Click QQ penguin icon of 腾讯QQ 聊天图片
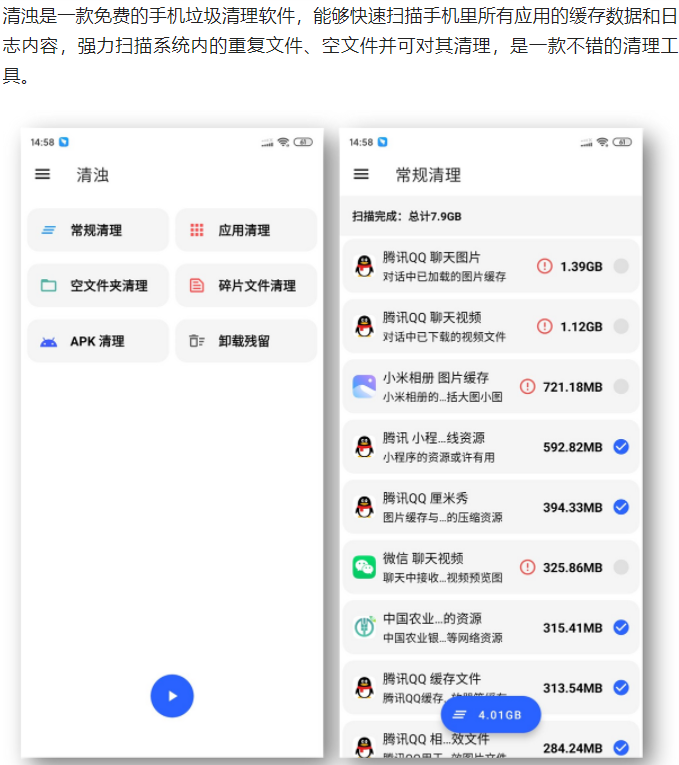The width and height of the screenshot is (679, 765). point(364,266)
